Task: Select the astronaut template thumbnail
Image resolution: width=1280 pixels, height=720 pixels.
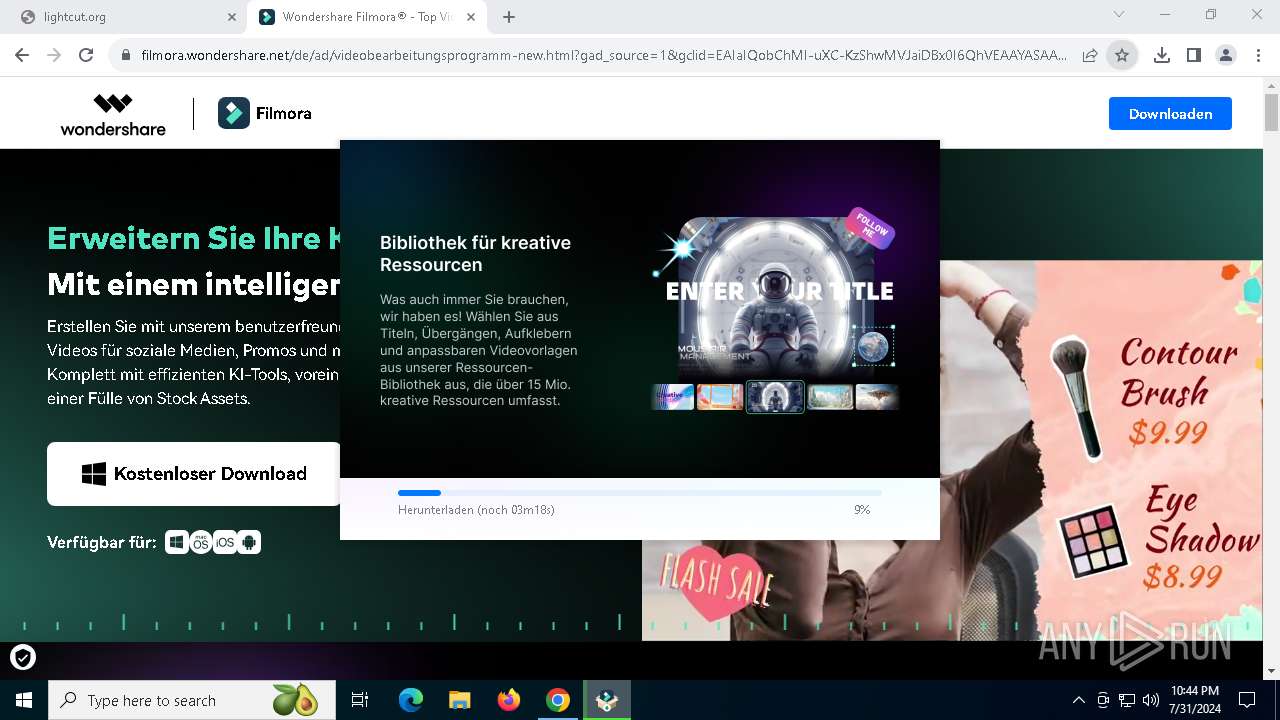Action: point(775,396)
